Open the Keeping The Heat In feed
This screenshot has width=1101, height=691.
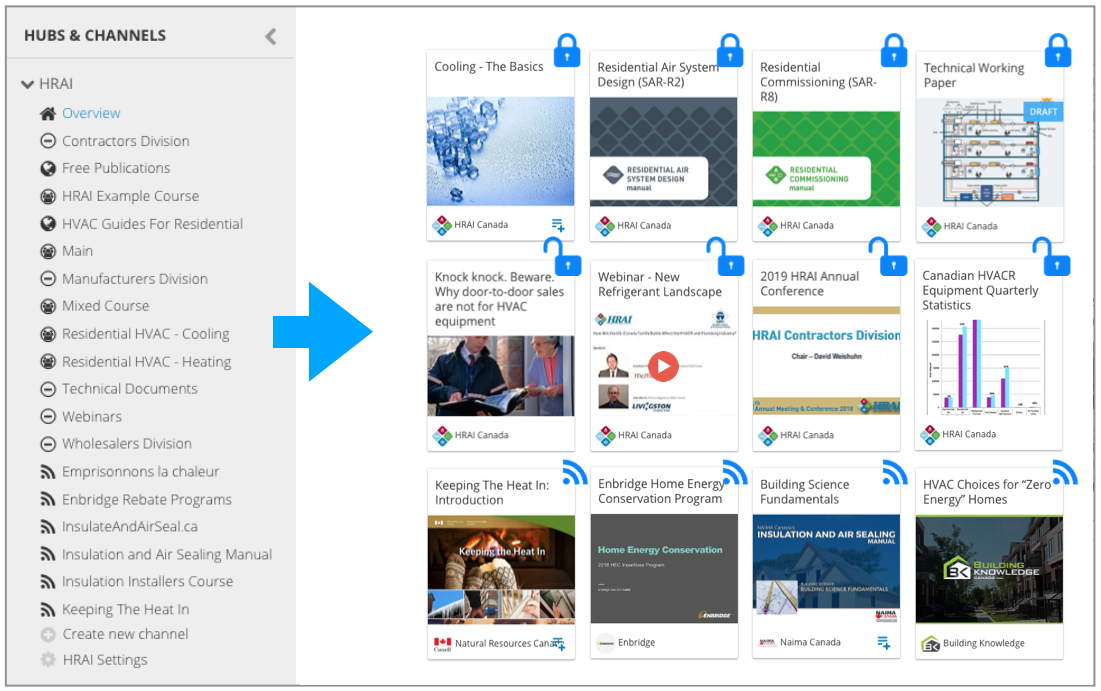click(126, 610)
